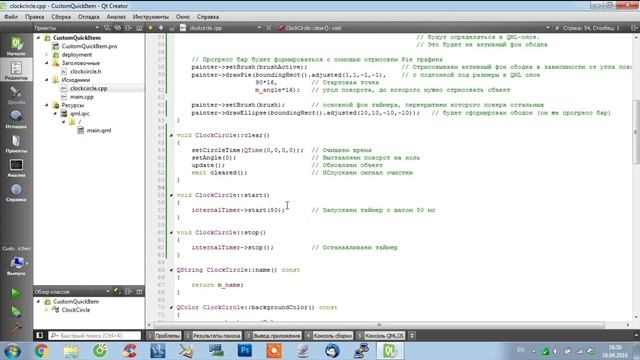Open the Справка help mode
This screenshot has width=640, height=360.
[16, 192]
